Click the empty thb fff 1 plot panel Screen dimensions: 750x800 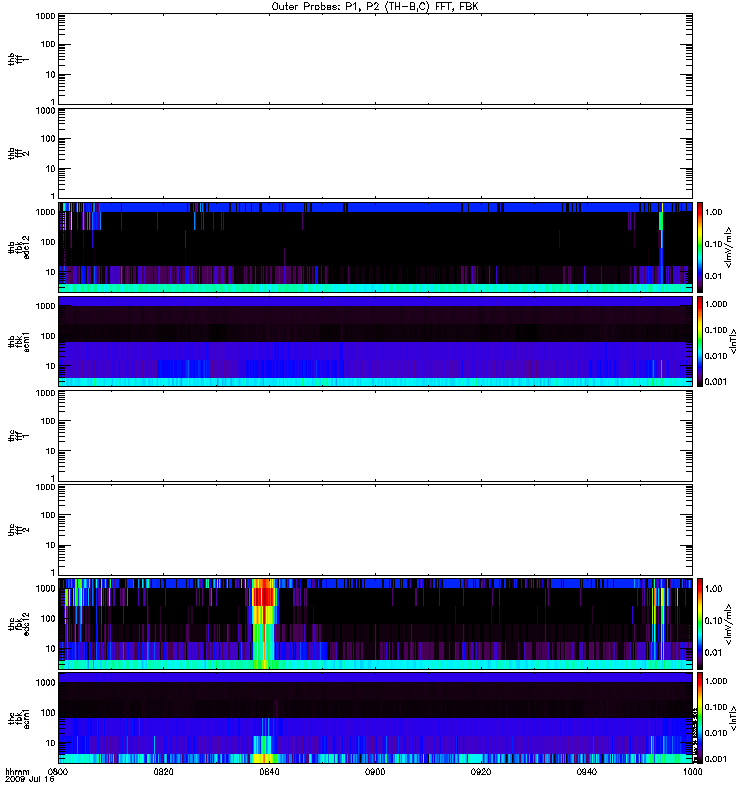375,59
